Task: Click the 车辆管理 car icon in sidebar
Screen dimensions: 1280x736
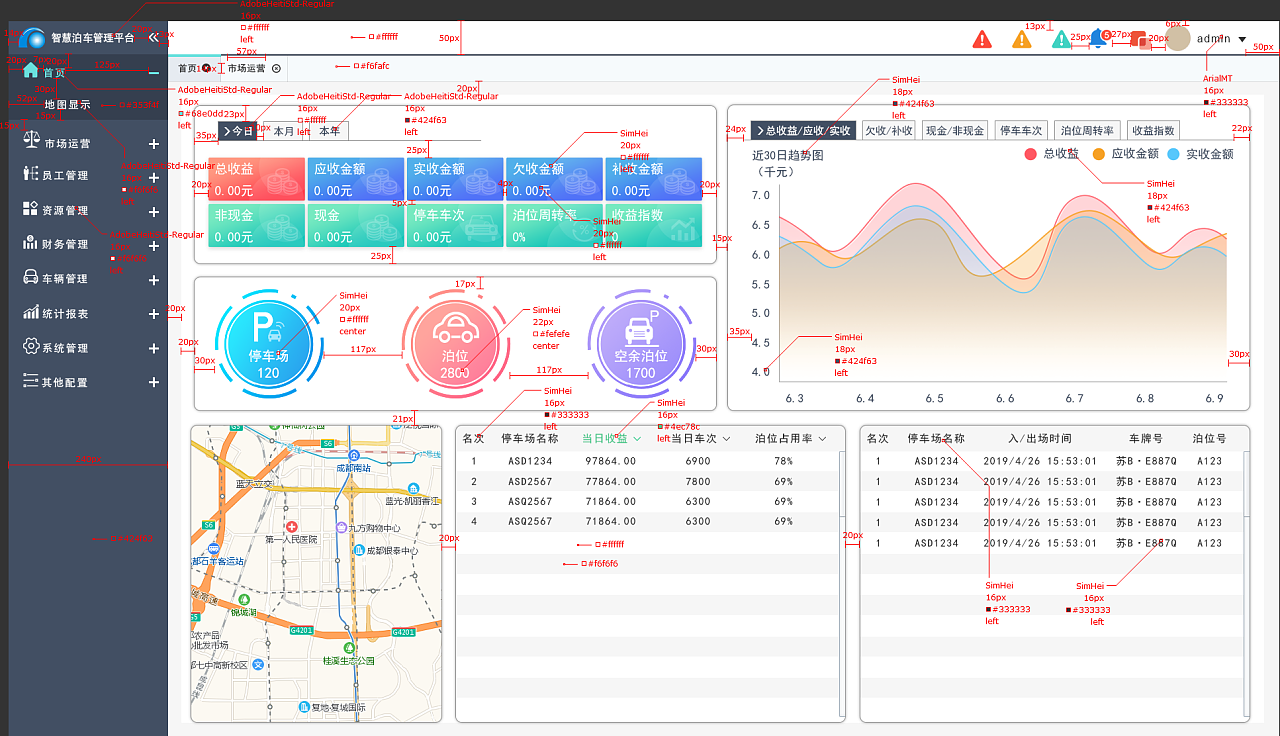Action: coord(31,278)
